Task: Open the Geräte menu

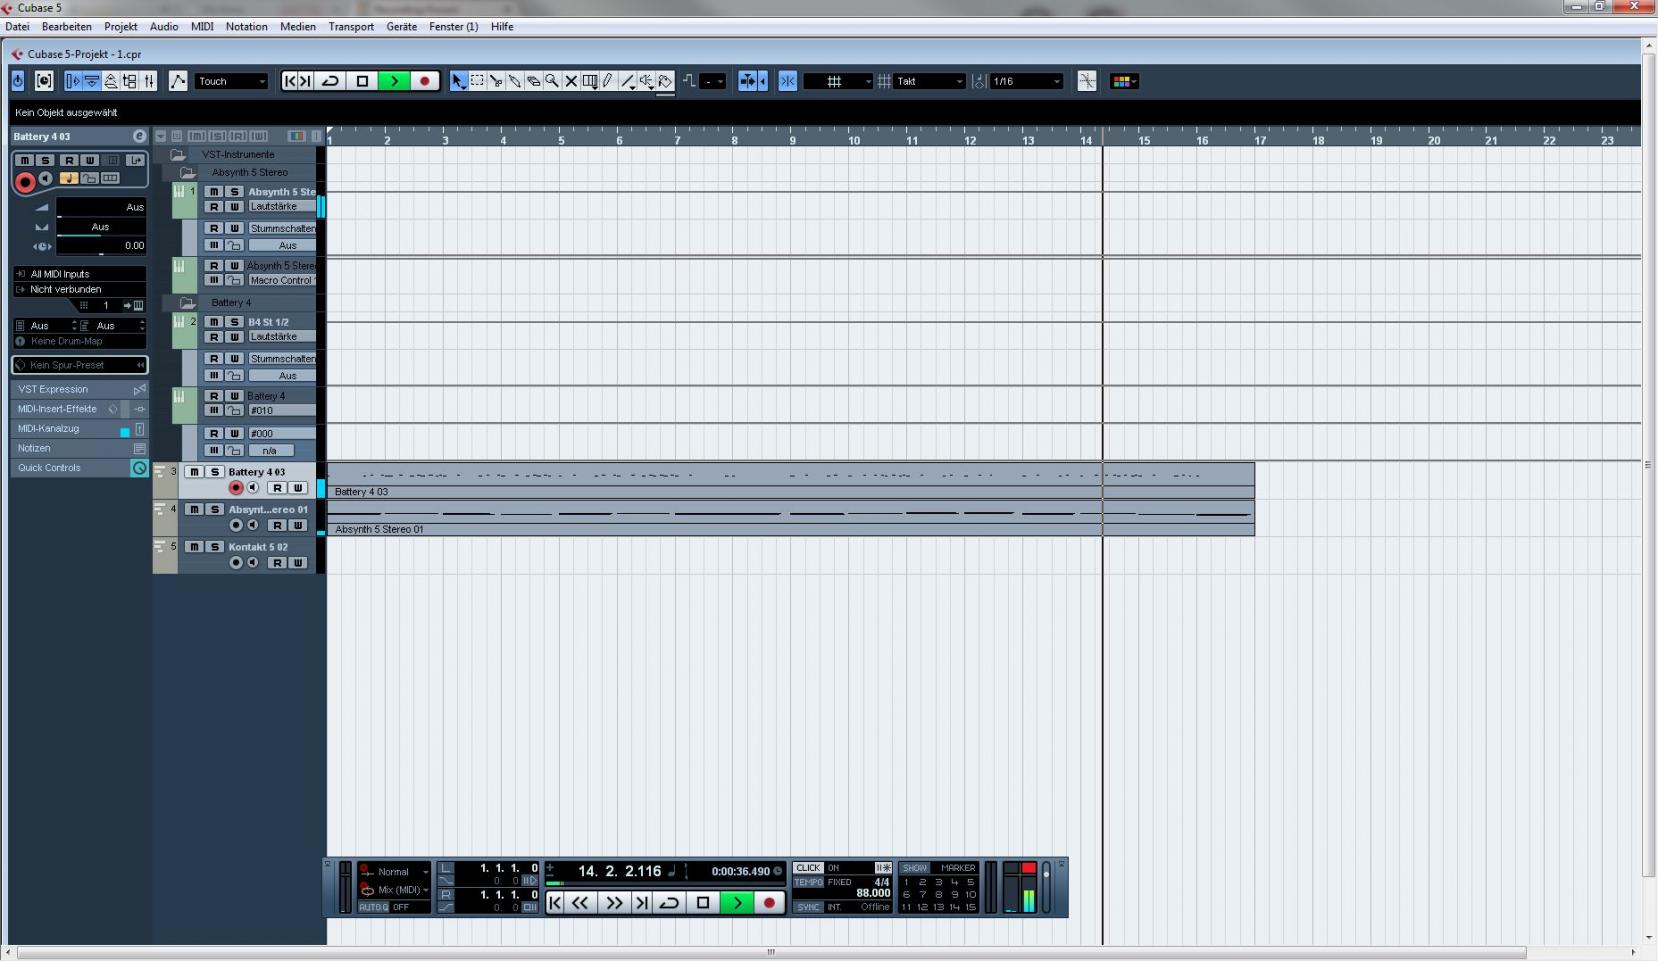Action: click(401, 27)
